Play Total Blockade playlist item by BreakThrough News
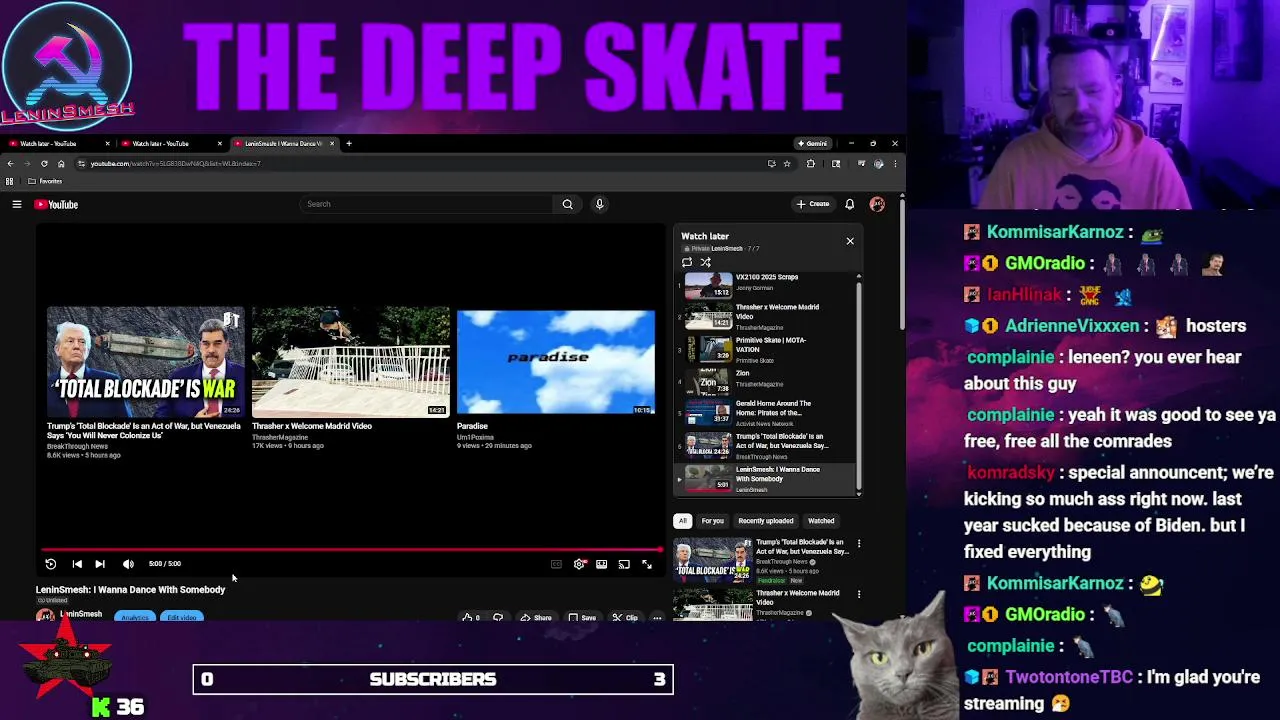This screenshot has height=720, width=1280. coord(765,447)
